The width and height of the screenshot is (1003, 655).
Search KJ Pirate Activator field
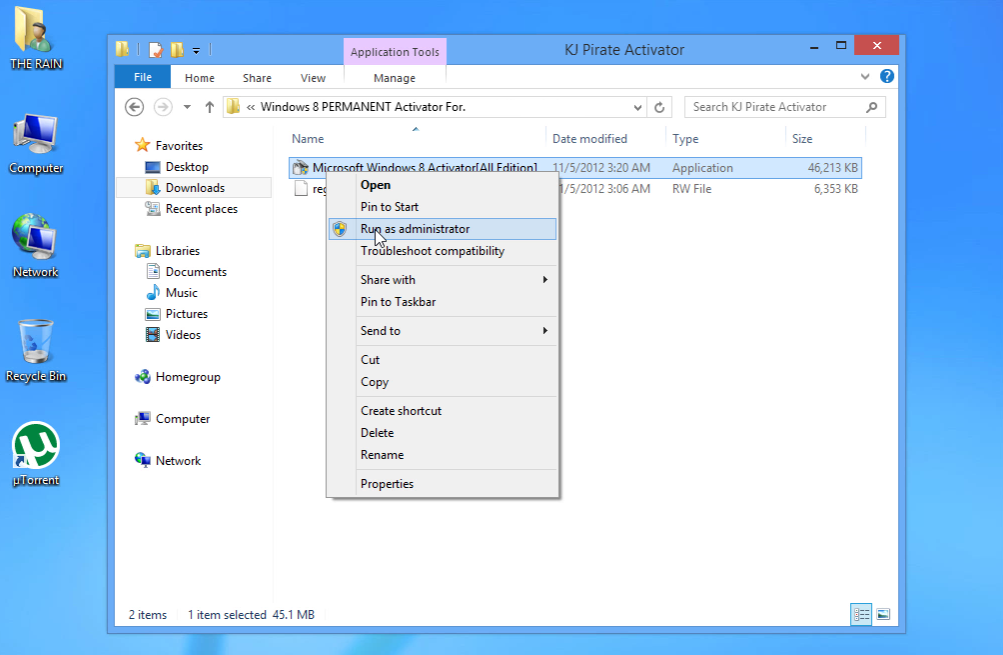pyautogui.click(x=785, y=107)
